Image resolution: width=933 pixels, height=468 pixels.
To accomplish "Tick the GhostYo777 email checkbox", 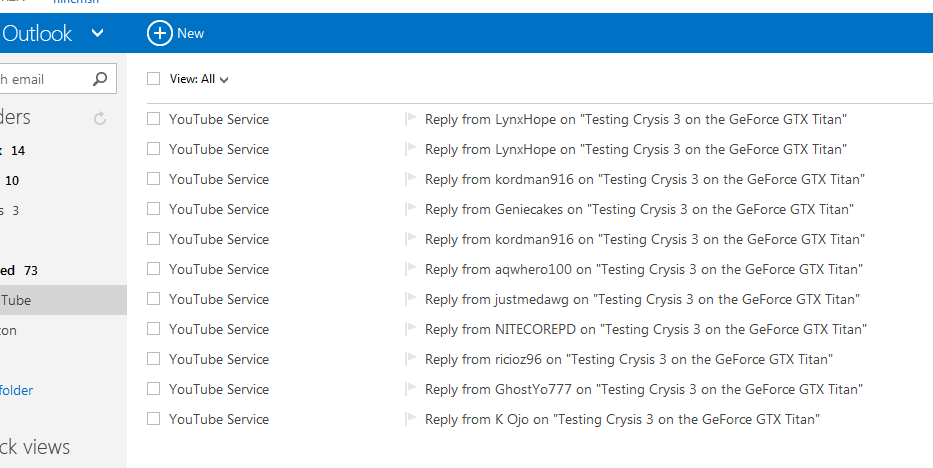I will point(154,389).
